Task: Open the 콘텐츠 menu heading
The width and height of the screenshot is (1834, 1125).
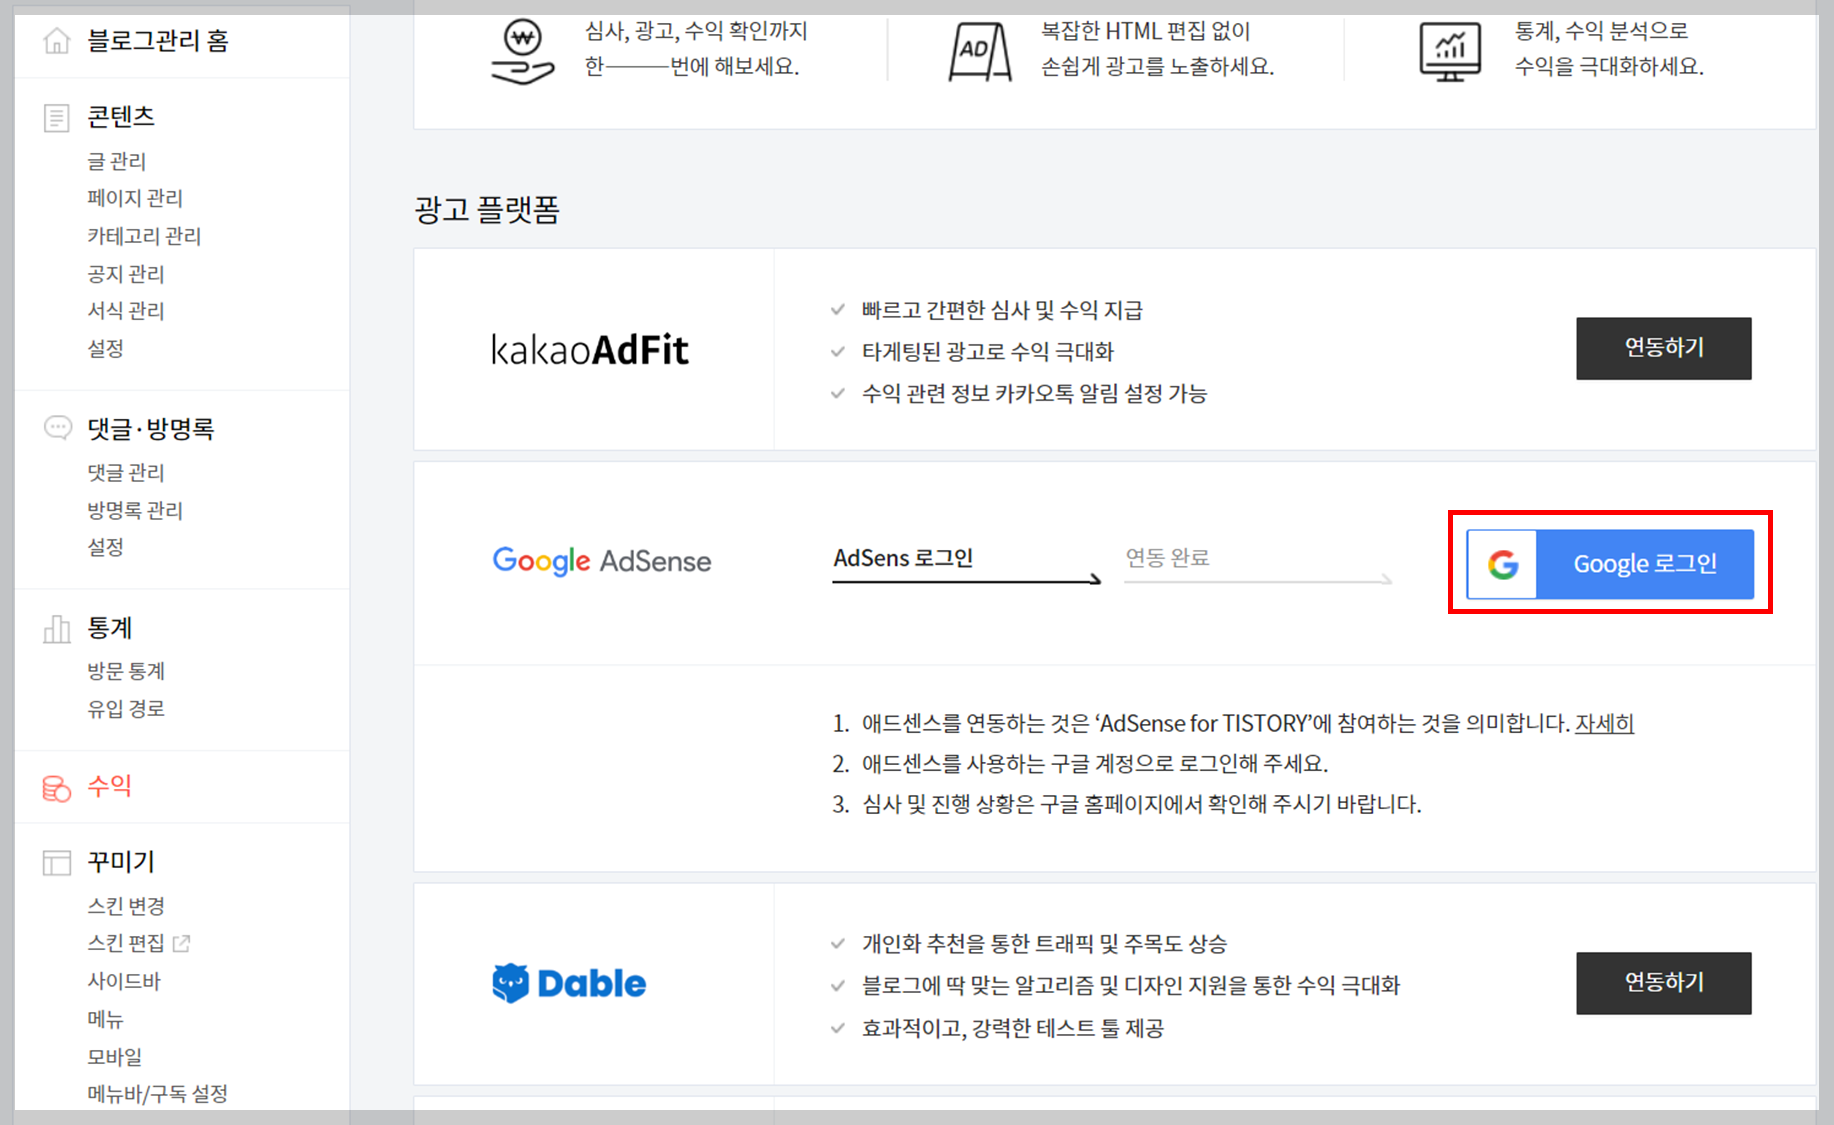Action: 121,117
